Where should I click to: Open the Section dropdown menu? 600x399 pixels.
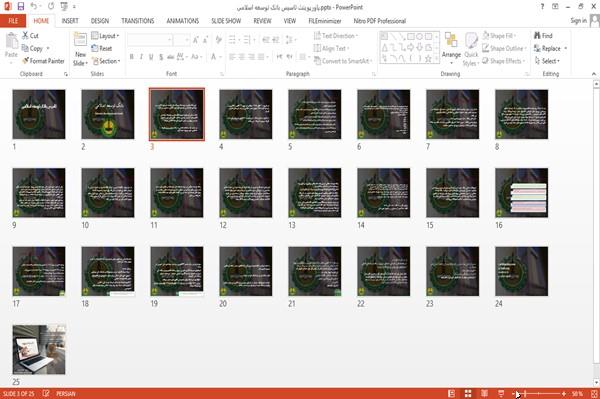coord(106,61)
